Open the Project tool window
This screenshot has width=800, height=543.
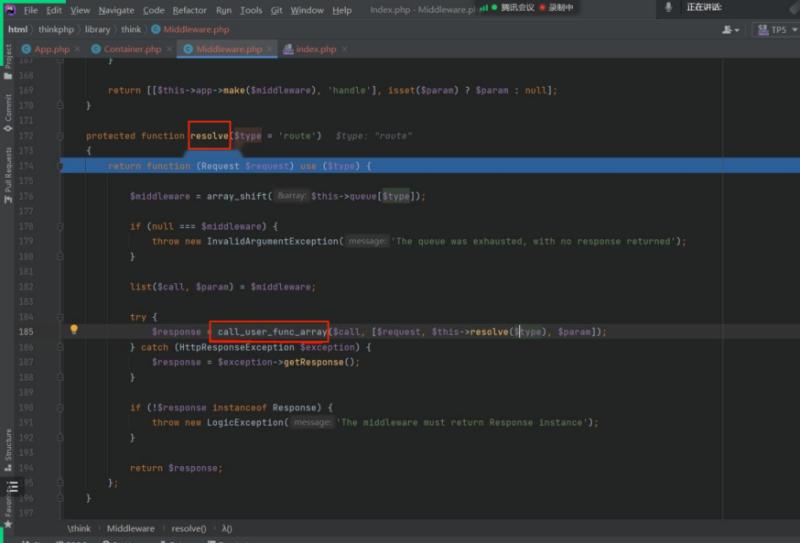click(x=8, y=62)
